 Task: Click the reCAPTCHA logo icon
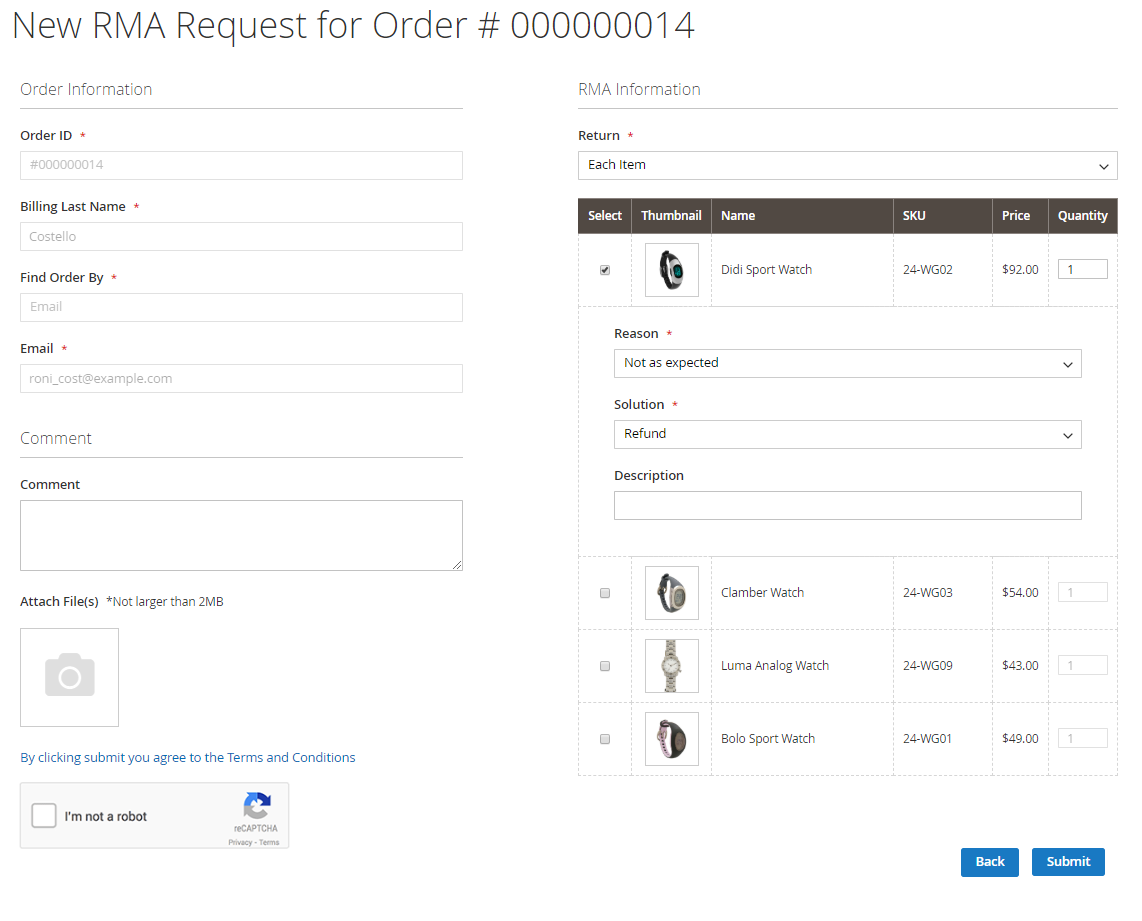coord(257,806)
